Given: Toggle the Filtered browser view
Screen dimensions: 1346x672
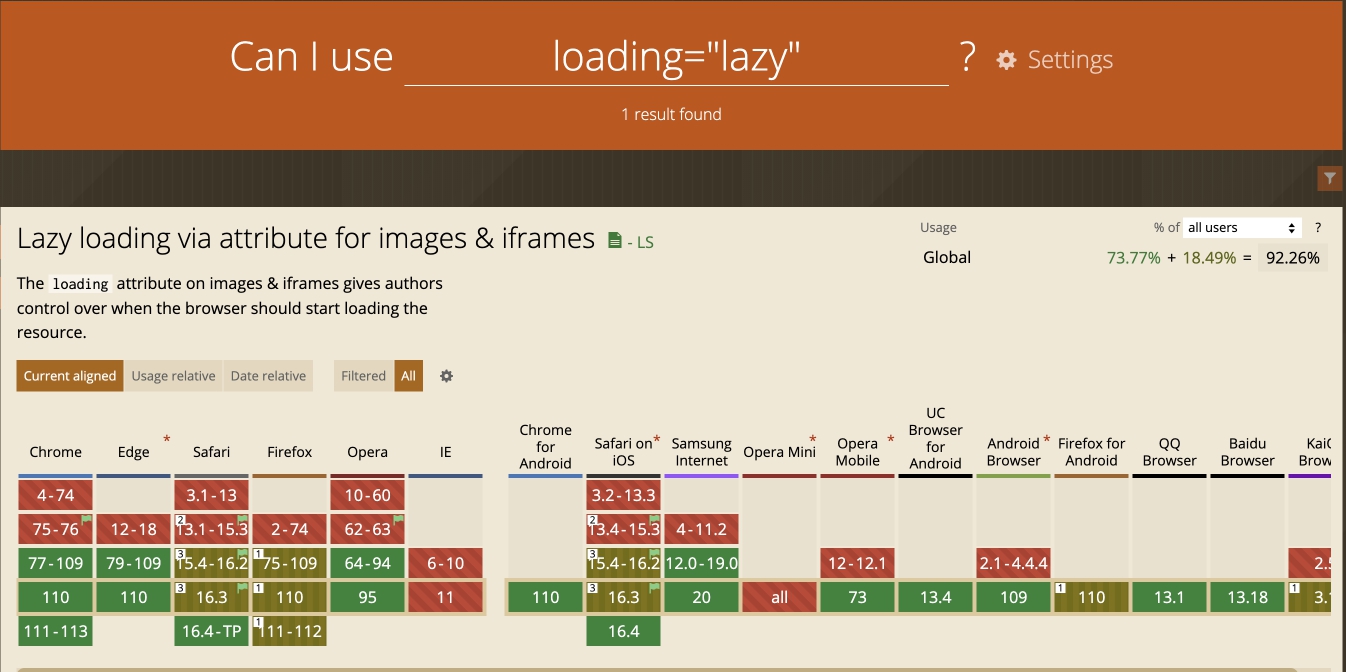Looking at the screenshot, I should 363,376.
